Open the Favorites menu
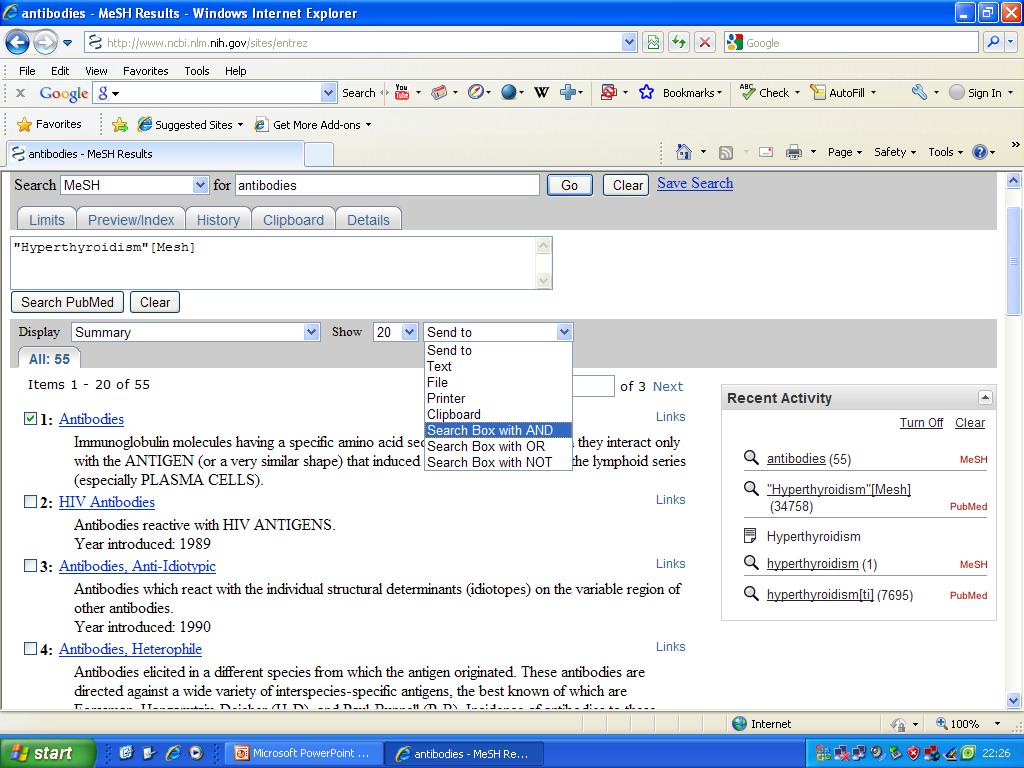 pyautogui.click(x=146, y=71)
